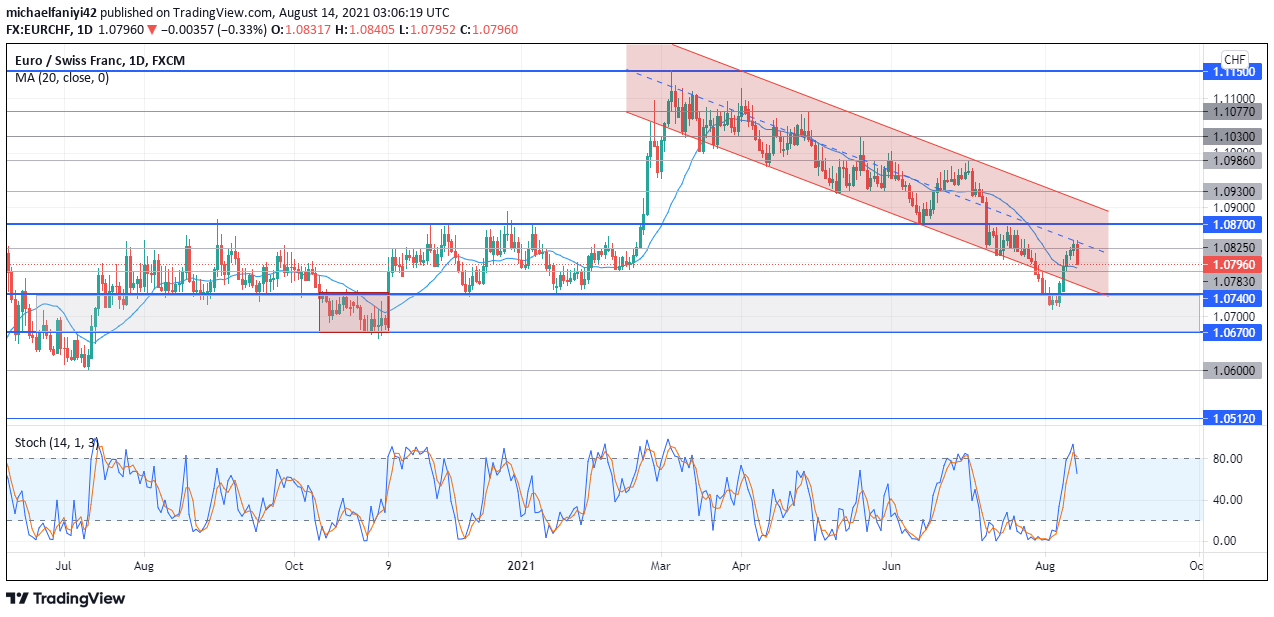
Task: Click the Stochastic 80.00 axis value
Action: pyautogui.click(x=1227, y=459)
